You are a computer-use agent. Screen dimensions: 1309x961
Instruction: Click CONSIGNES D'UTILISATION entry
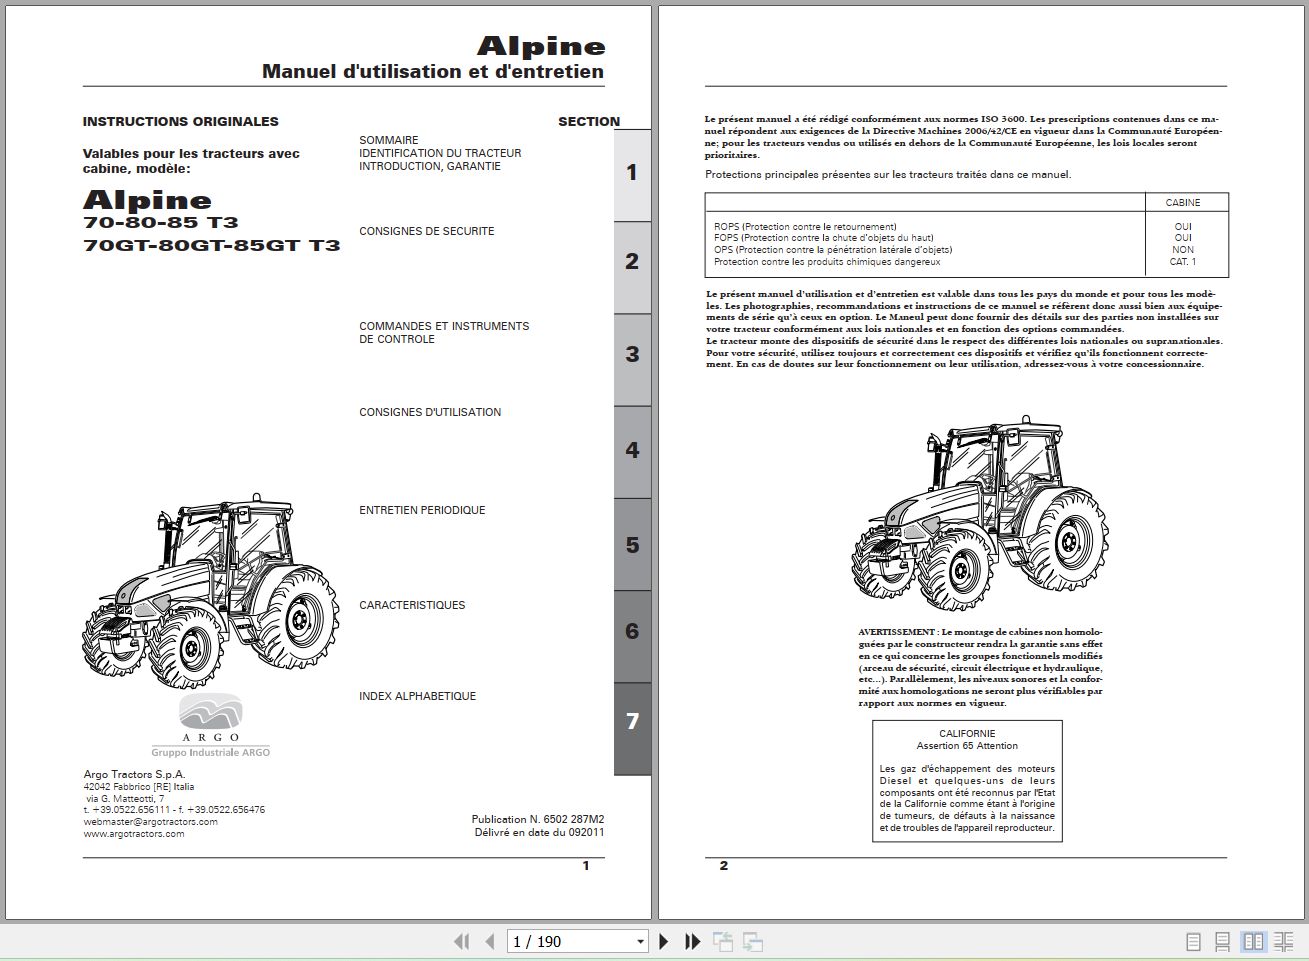pyautogui.click(x=430, y=412)
